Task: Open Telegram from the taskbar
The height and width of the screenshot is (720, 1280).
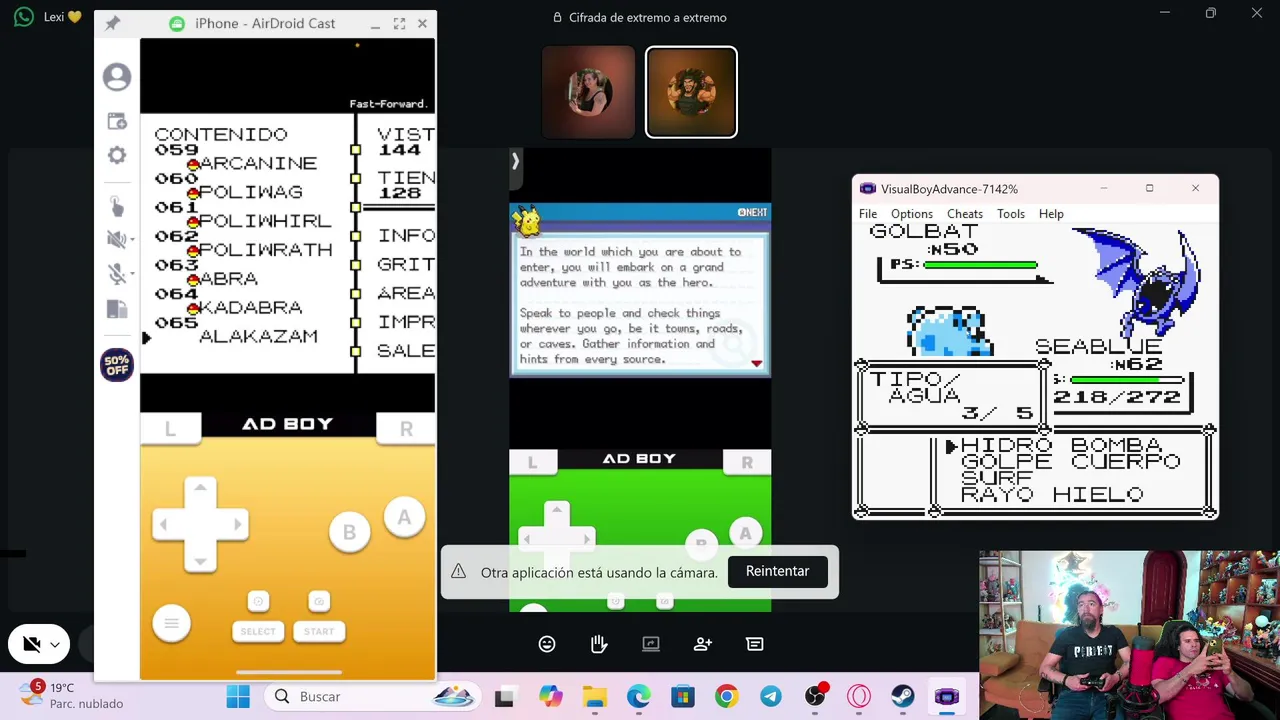Action: click(771, 697)
